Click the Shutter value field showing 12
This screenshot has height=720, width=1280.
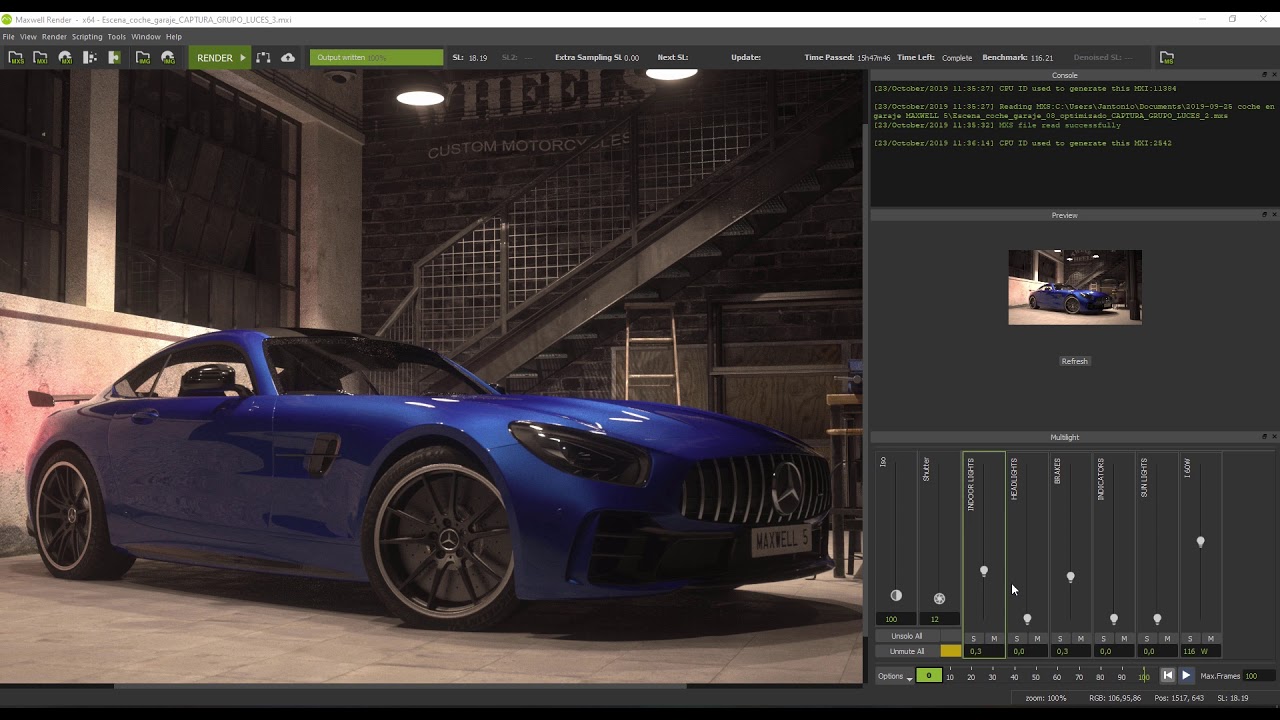939,619
